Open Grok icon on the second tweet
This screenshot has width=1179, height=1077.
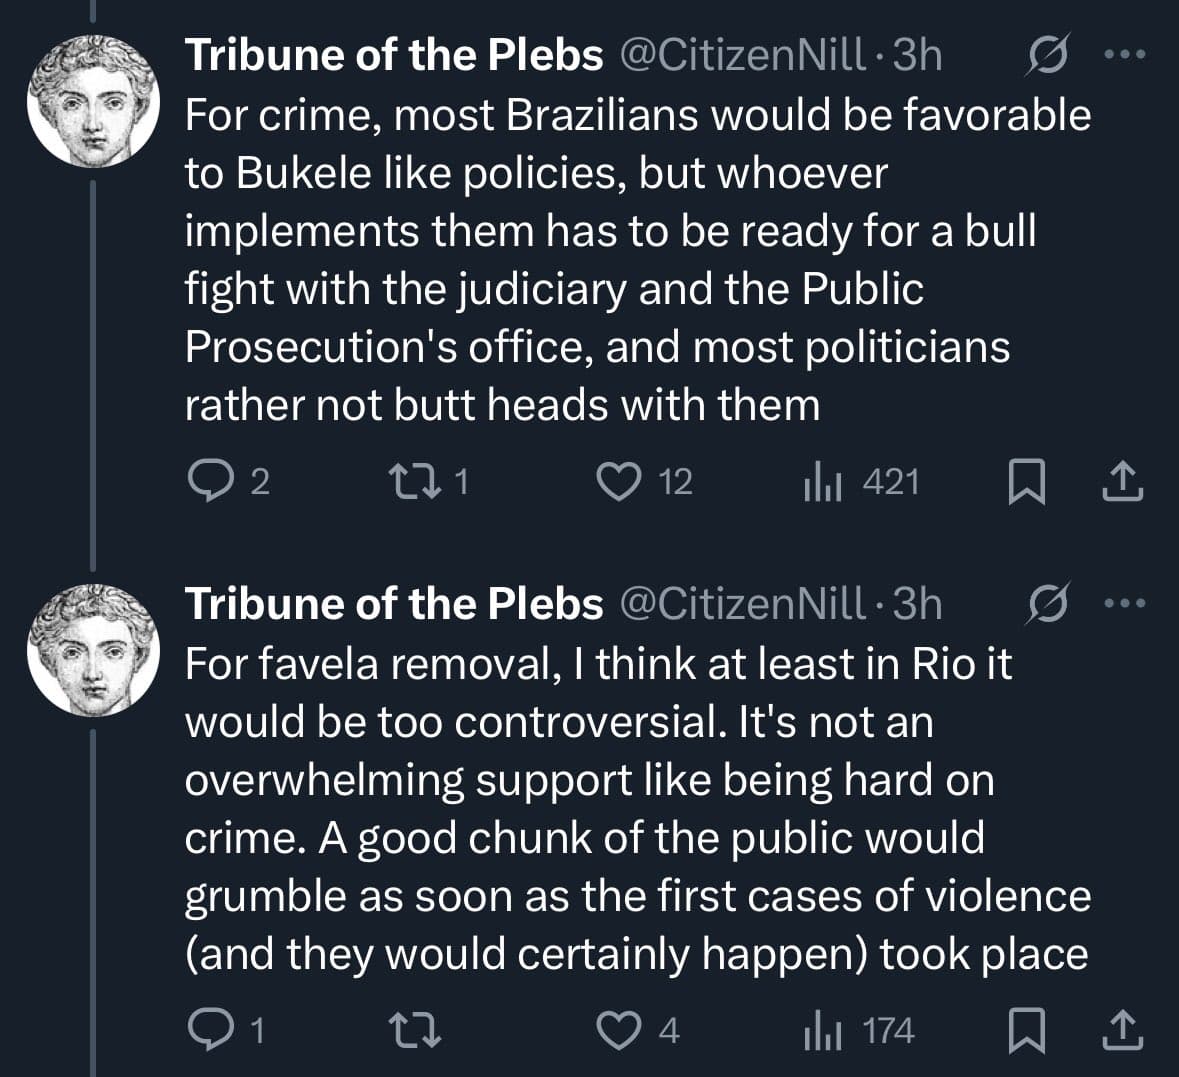1049,603
